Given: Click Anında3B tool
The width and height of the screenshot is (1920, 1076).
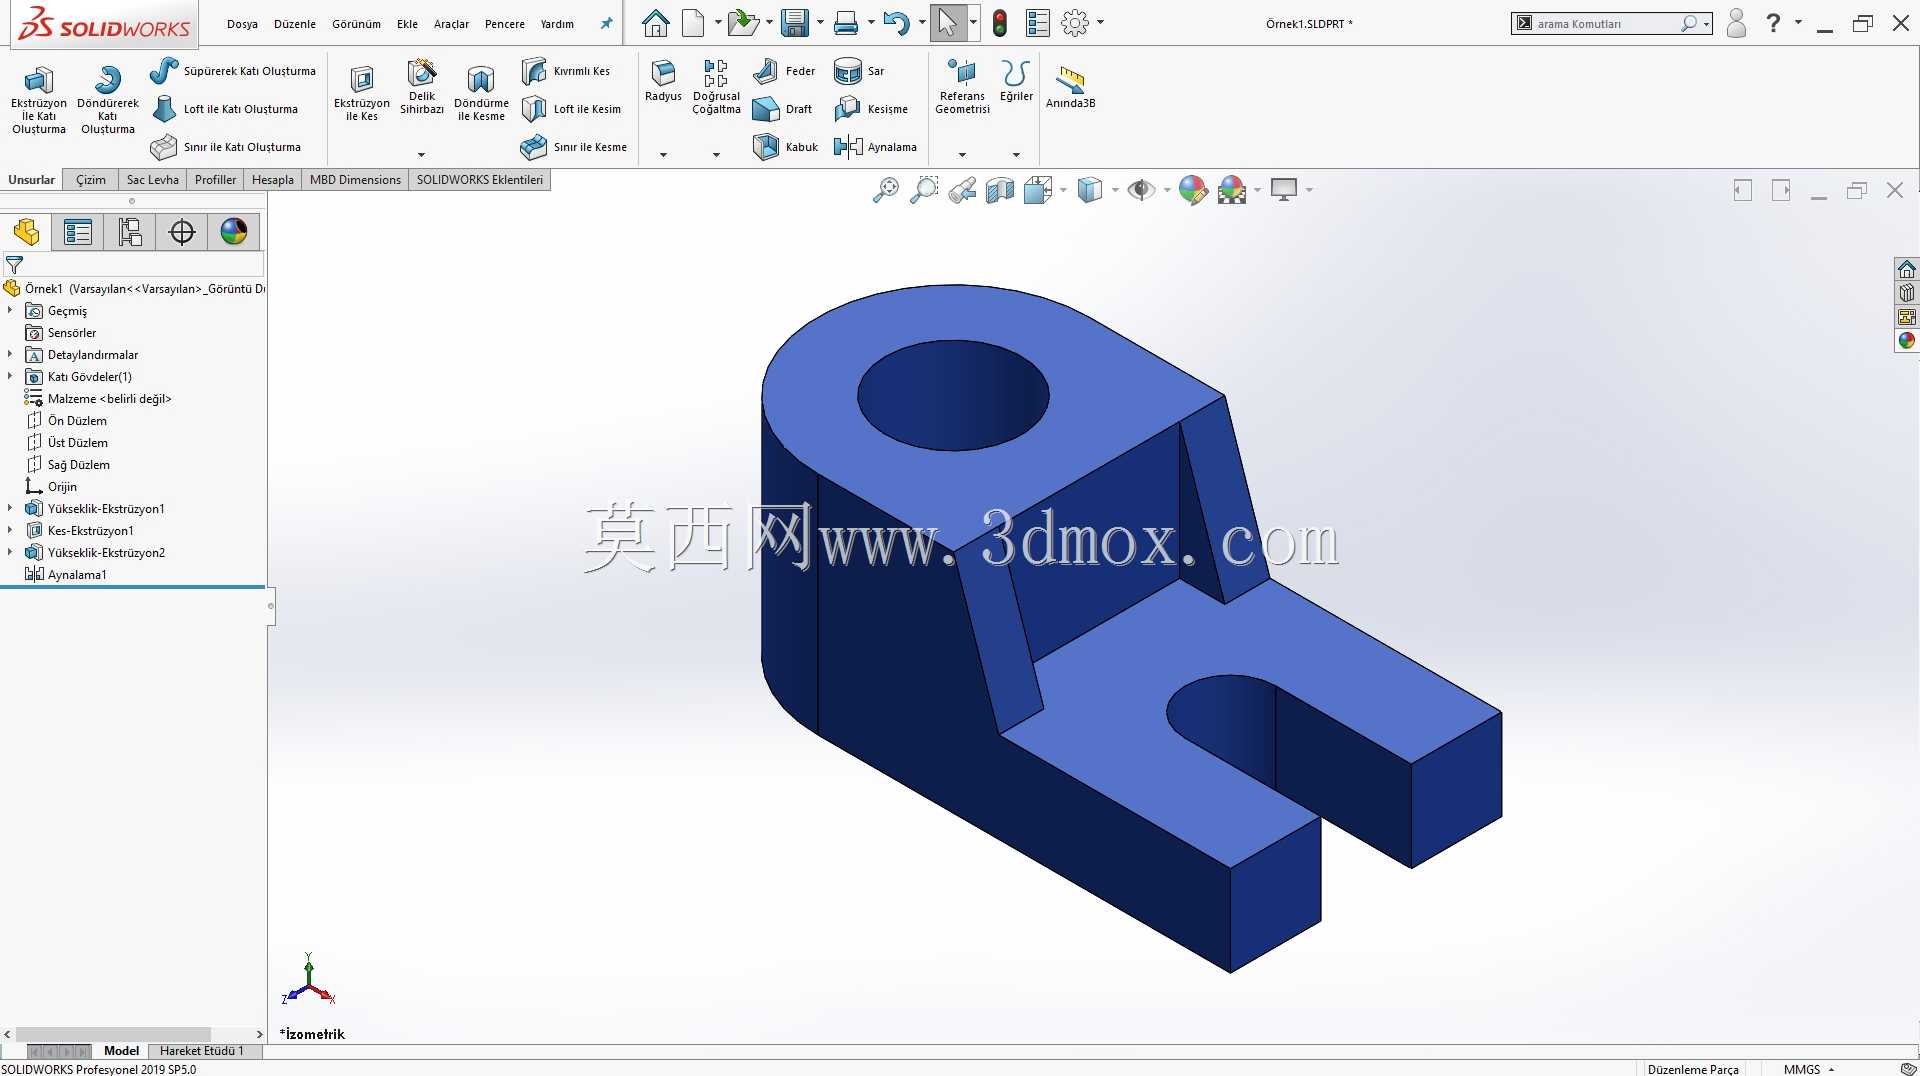Looking at the screenshot, I should pyautogui.click(x=1070, y=87).
